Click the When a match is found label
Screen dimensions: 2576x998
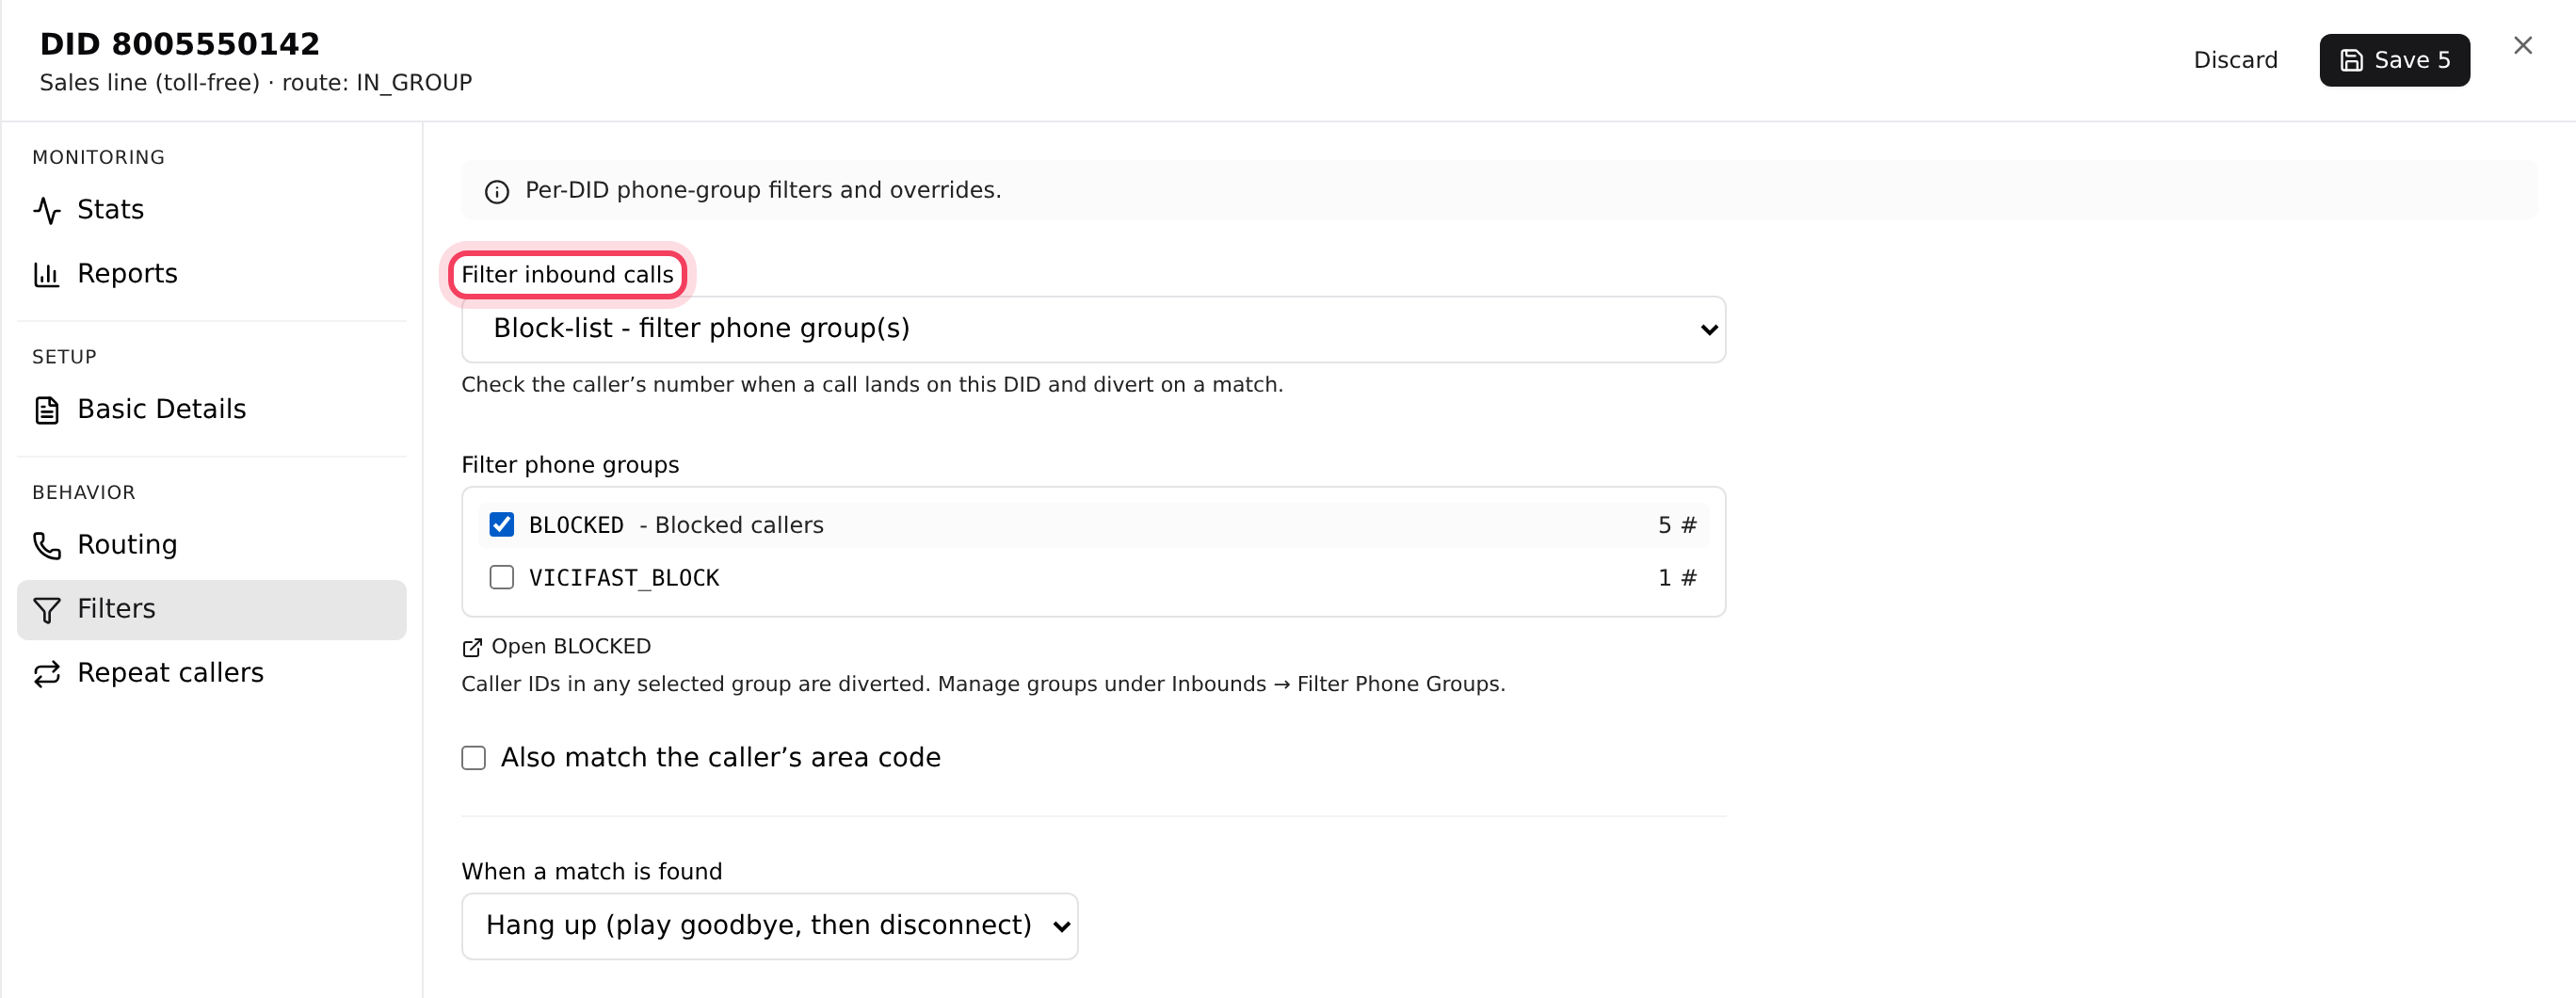tap(592, 872)
